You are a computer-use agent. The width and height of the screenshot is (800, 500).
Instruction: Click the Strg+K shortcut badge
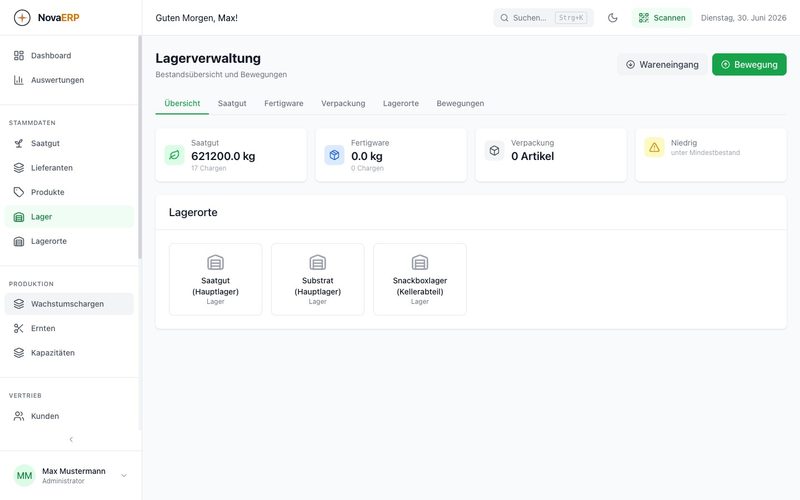click(571, 18)
